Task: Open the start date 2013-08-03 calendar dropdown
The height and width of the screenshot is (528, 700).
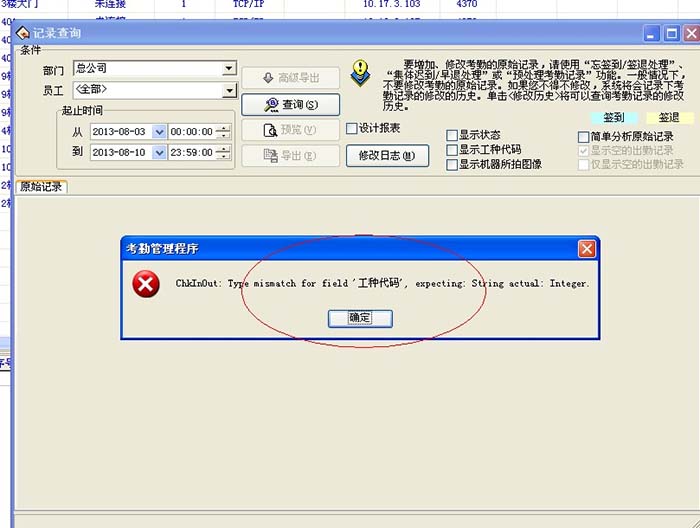Action: tap(159, 132)
